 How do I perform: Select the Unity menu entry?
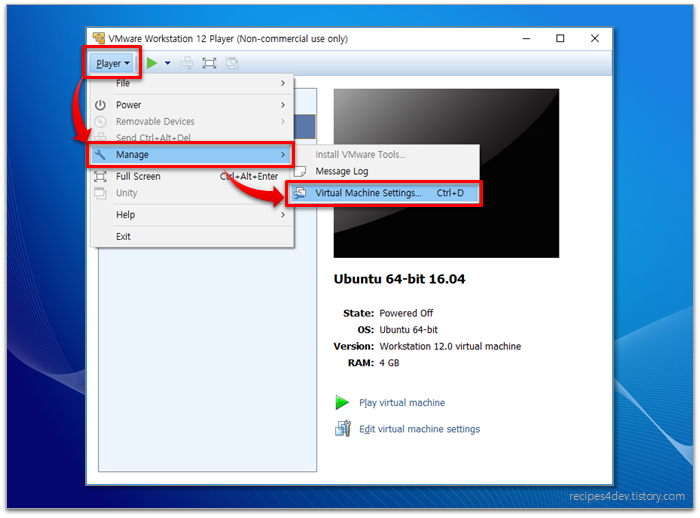pos(192,193)
